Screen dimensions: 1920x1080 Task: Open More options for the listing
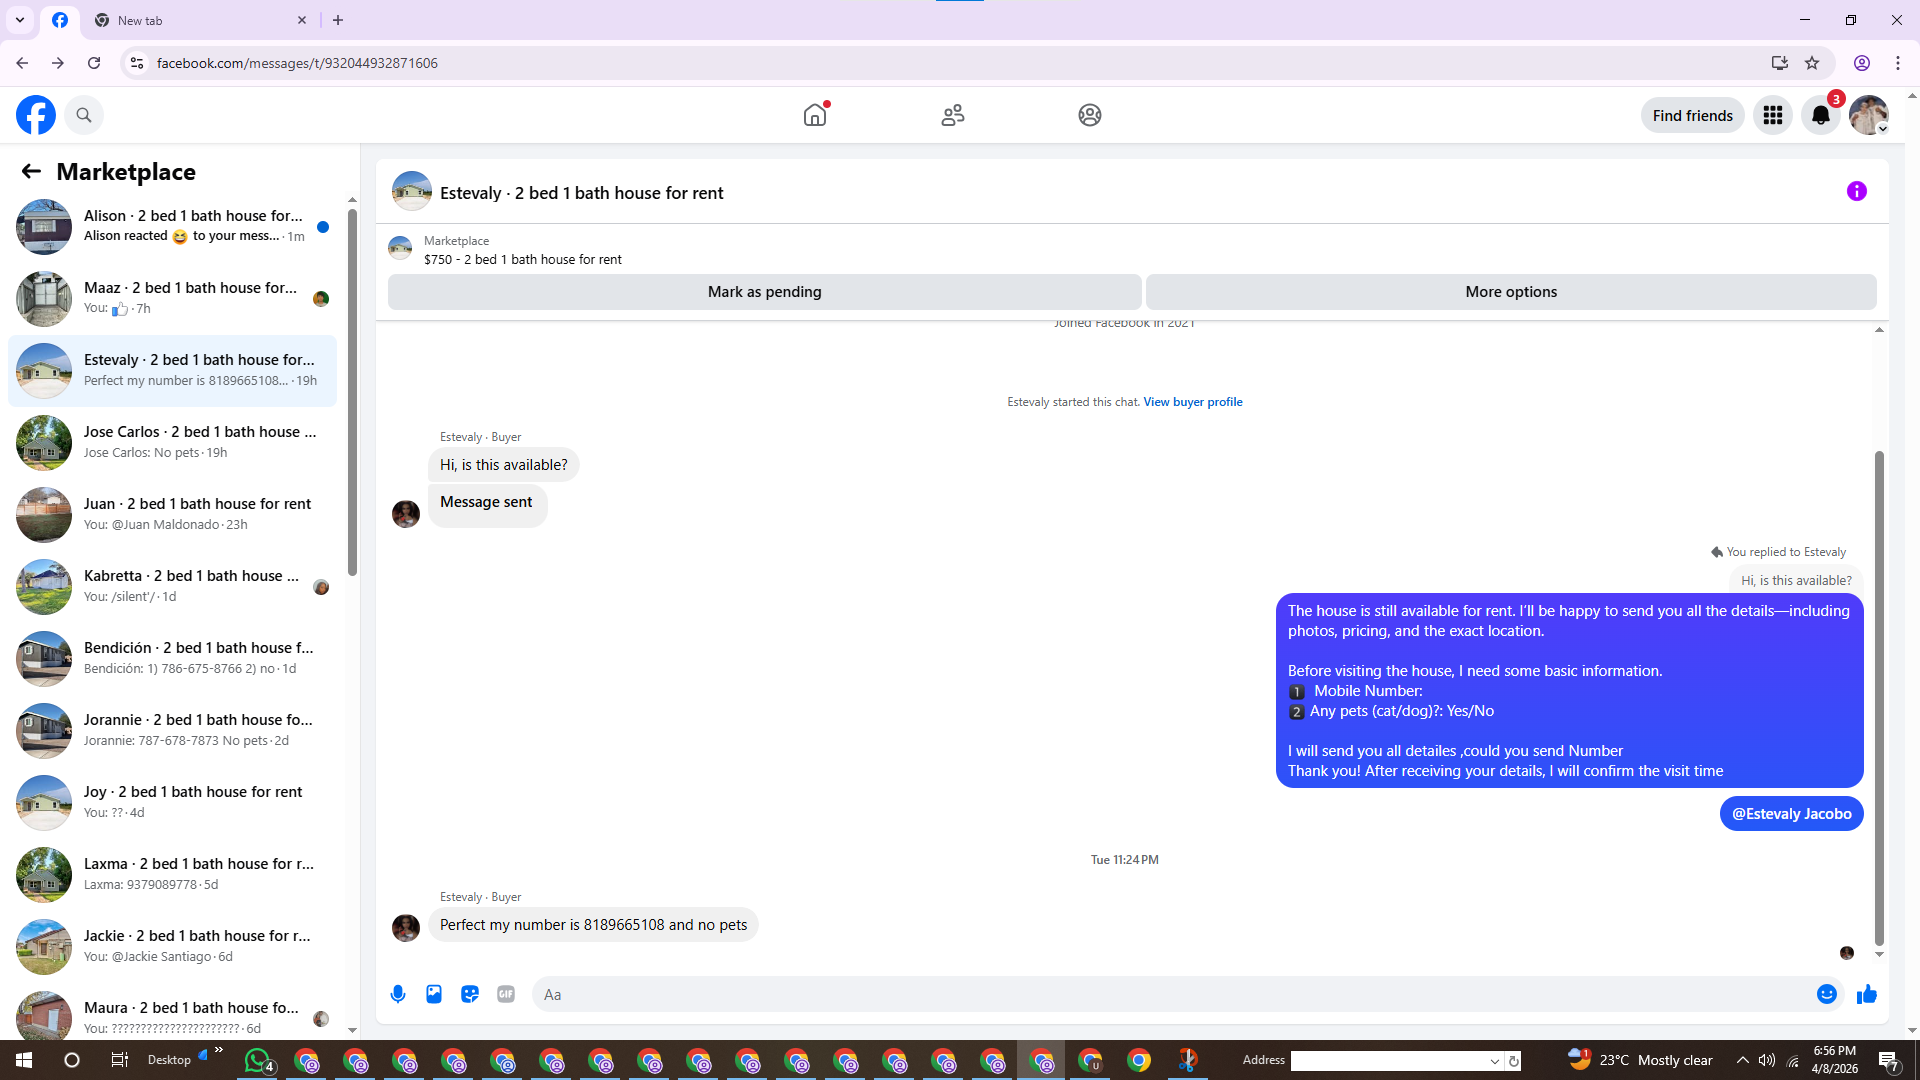pyautogui.click(x=1510, y=292)
